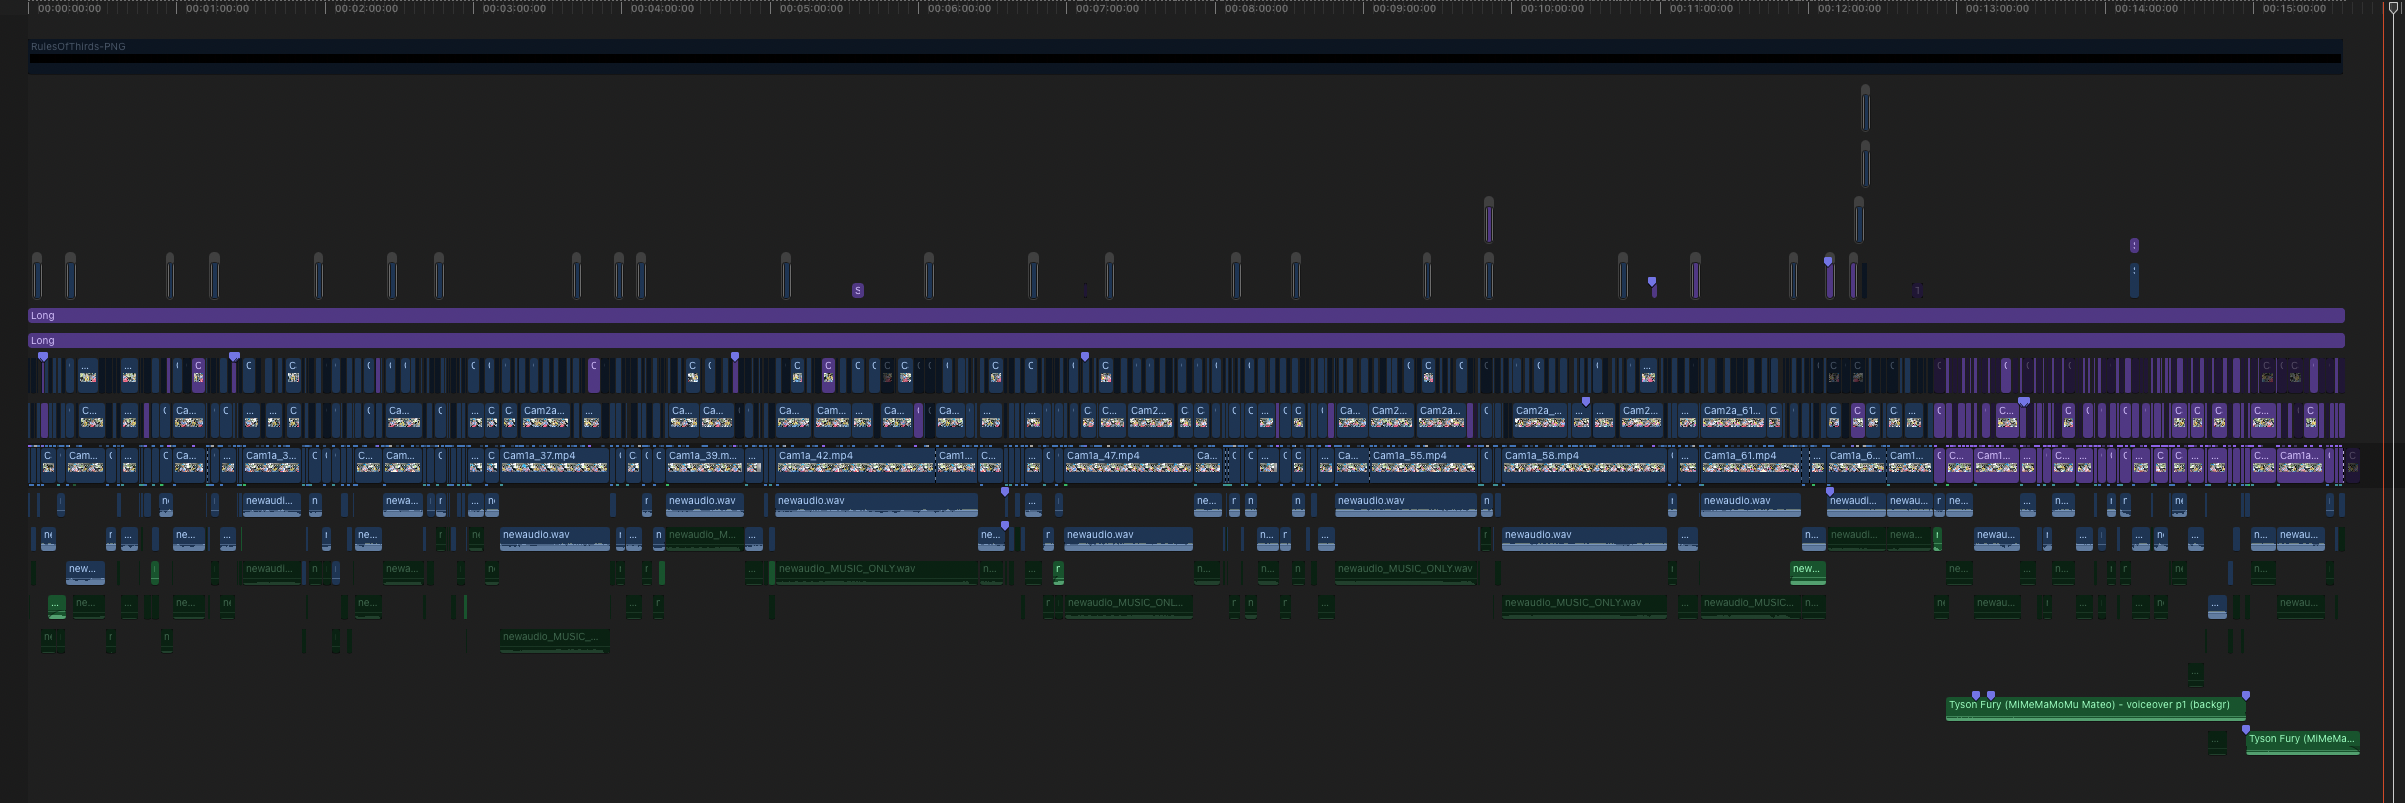
Task: Select newaudio.wav clip below Cam1a_42.mp4
Action: tap(876, 505)
